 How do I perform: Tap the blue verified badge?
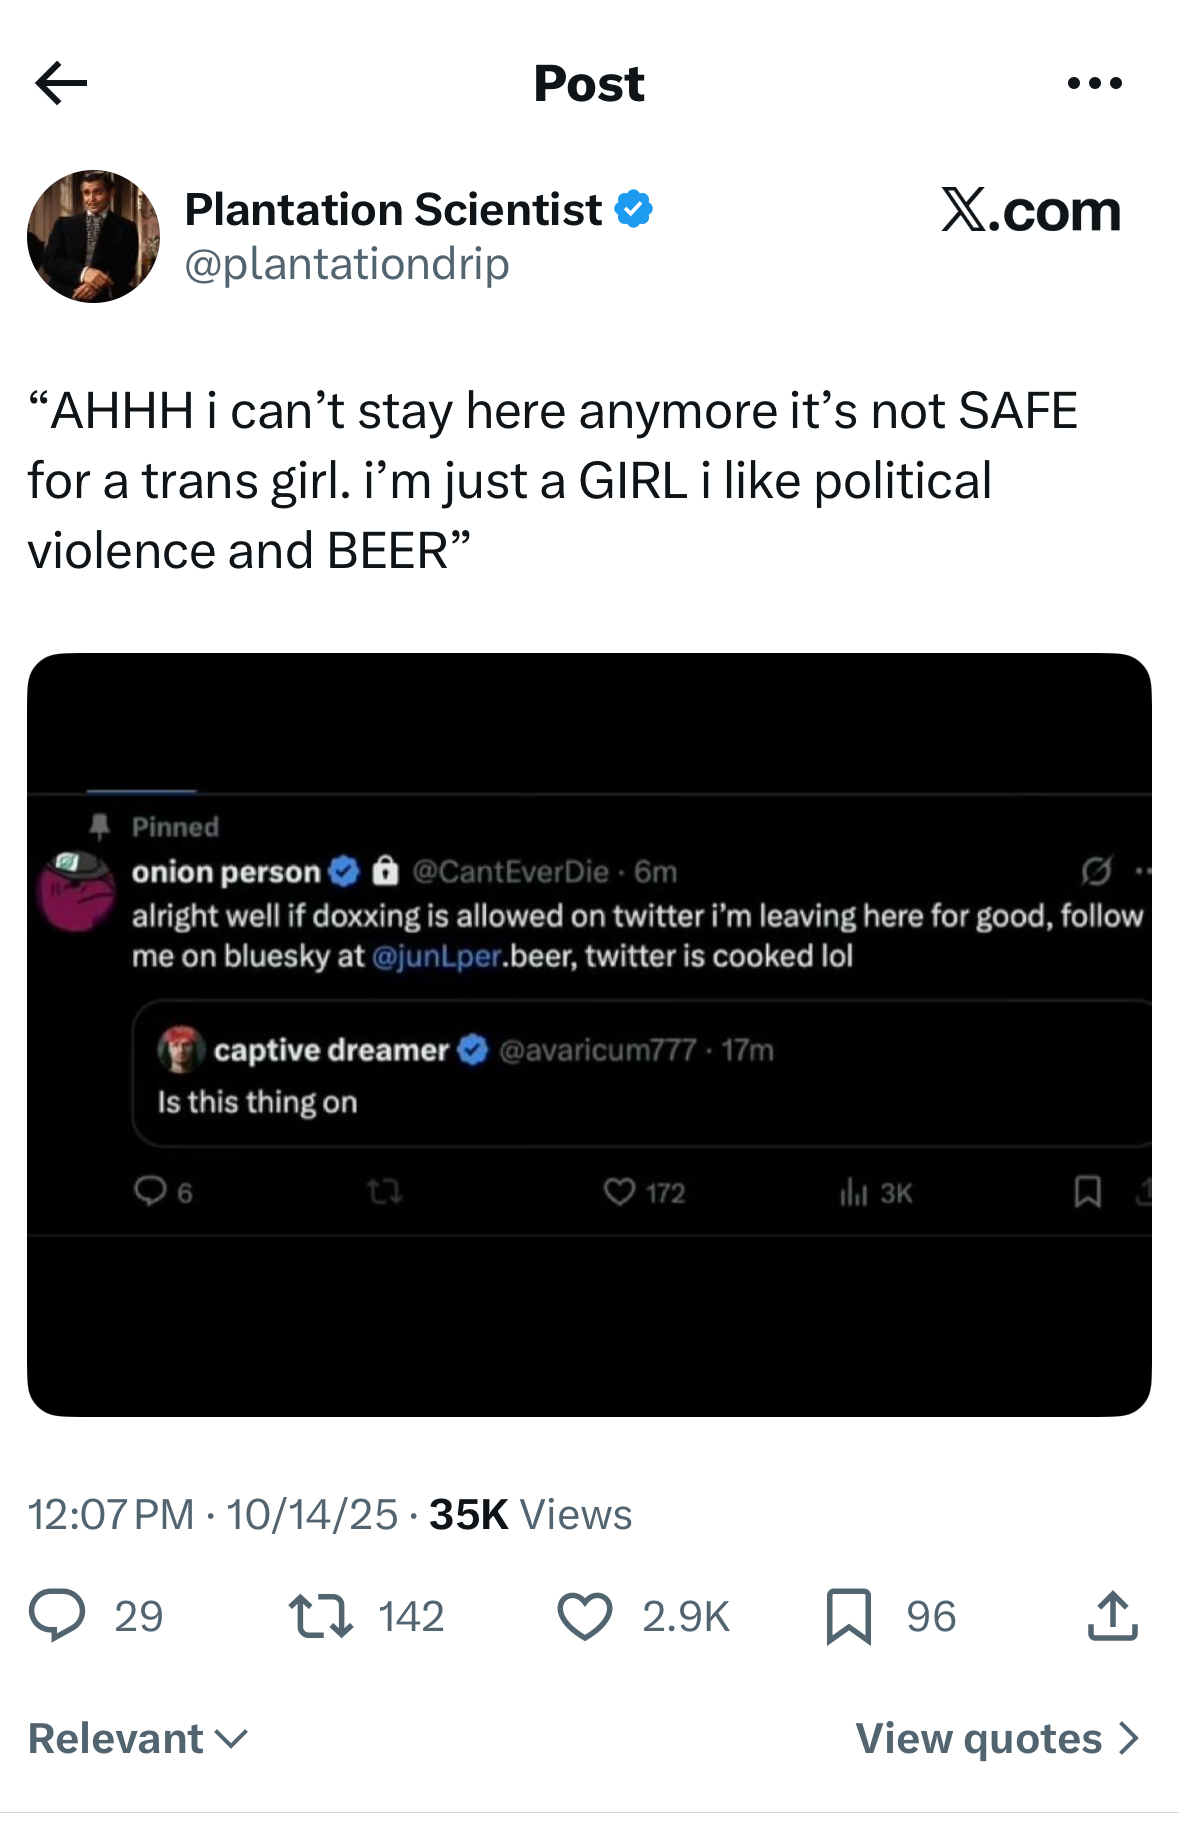[x=633, y=209]
